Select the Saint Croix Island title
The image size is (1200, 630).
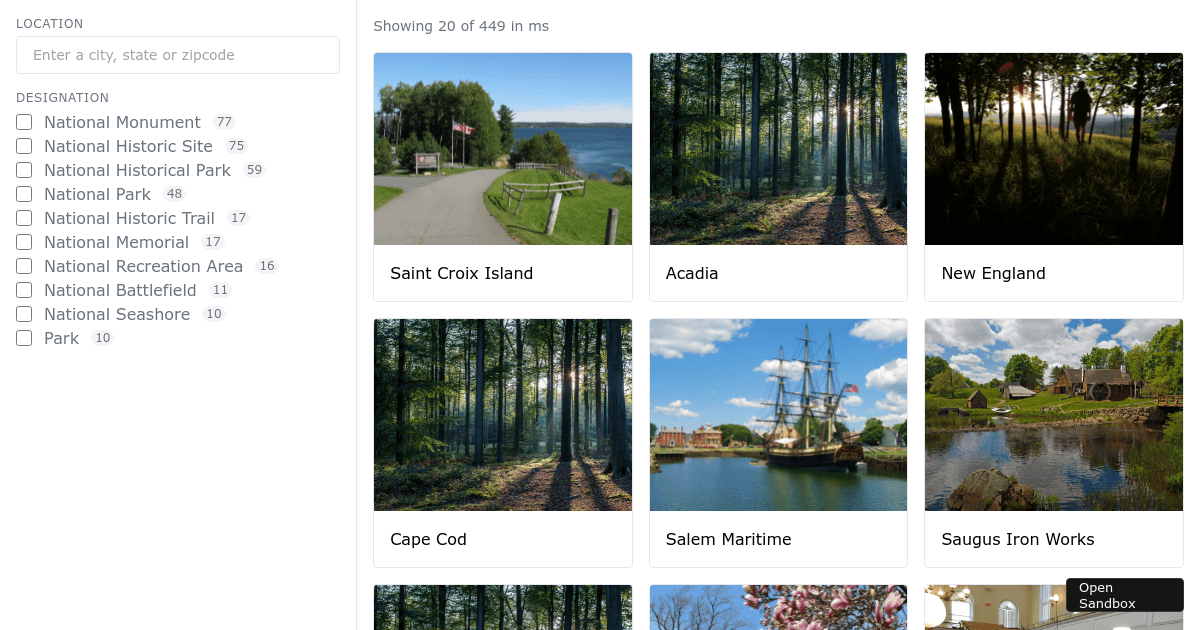tap(461, 273)
